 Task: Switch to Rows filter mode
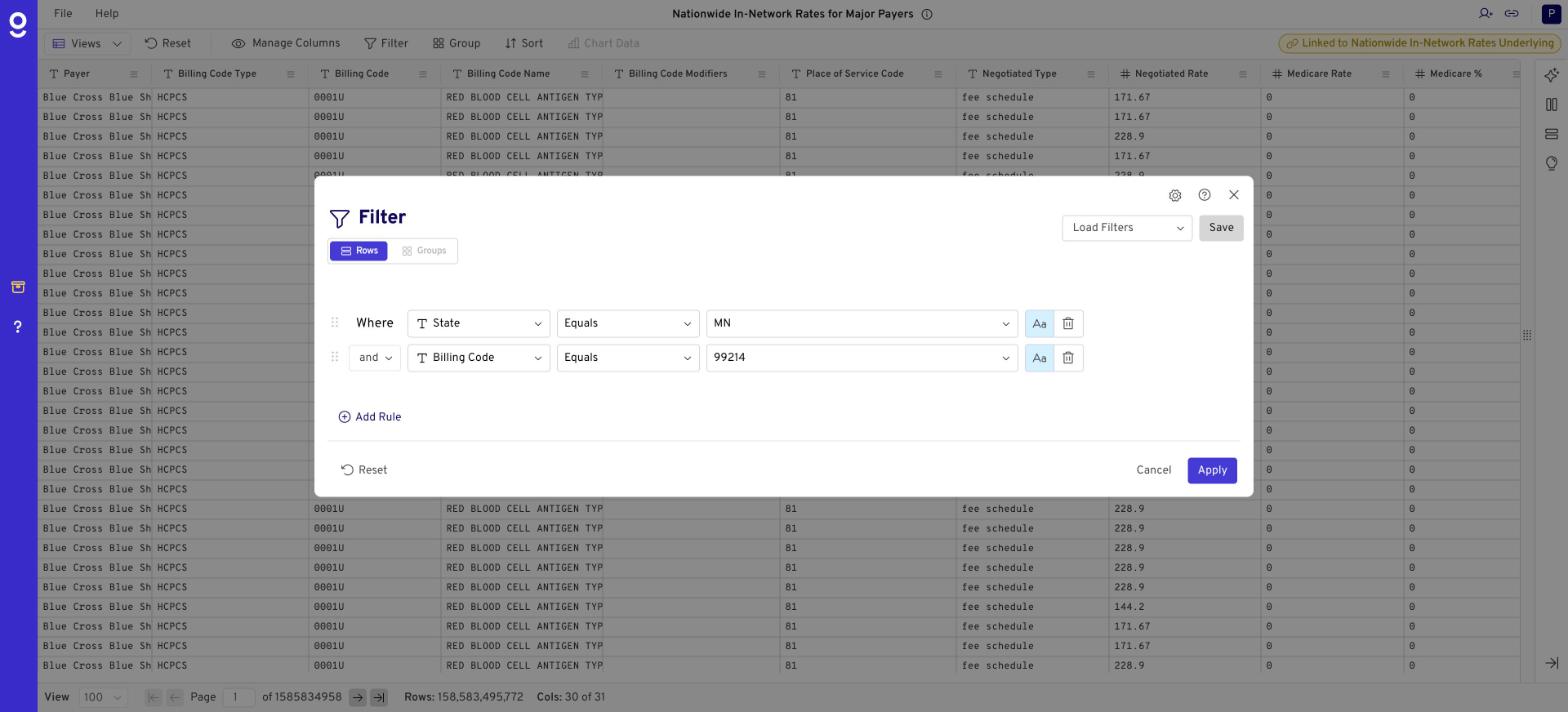coord(358,251)
